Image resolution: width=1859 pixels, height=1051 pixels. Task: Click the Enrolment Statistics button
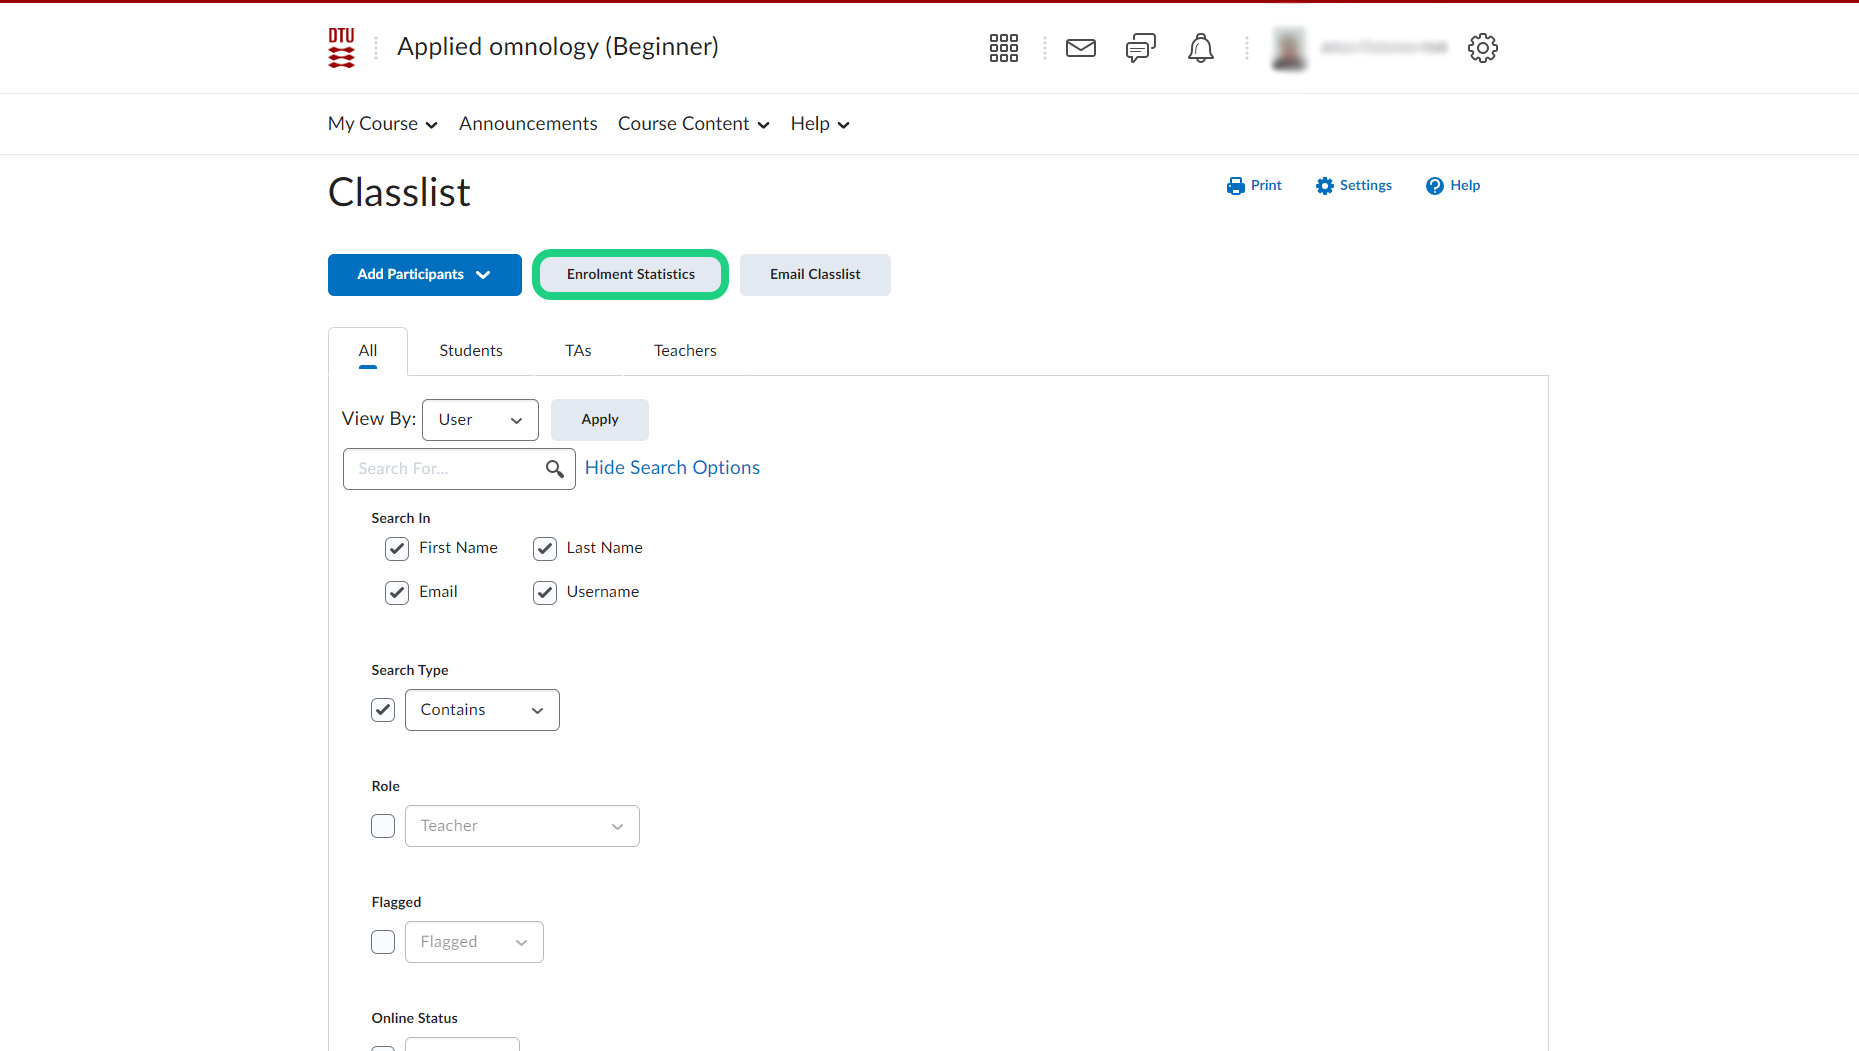tap(630, 275)
